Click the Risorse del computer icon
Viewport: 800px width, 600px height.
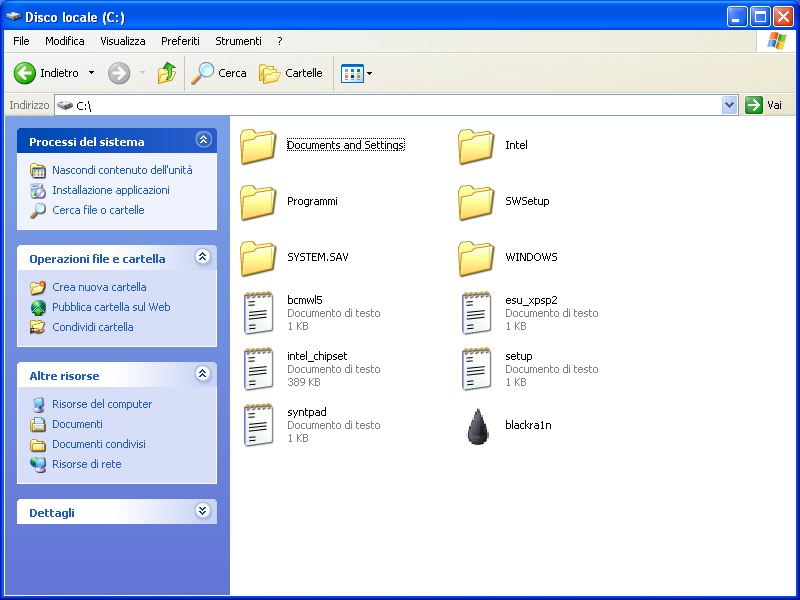(38, 404)
